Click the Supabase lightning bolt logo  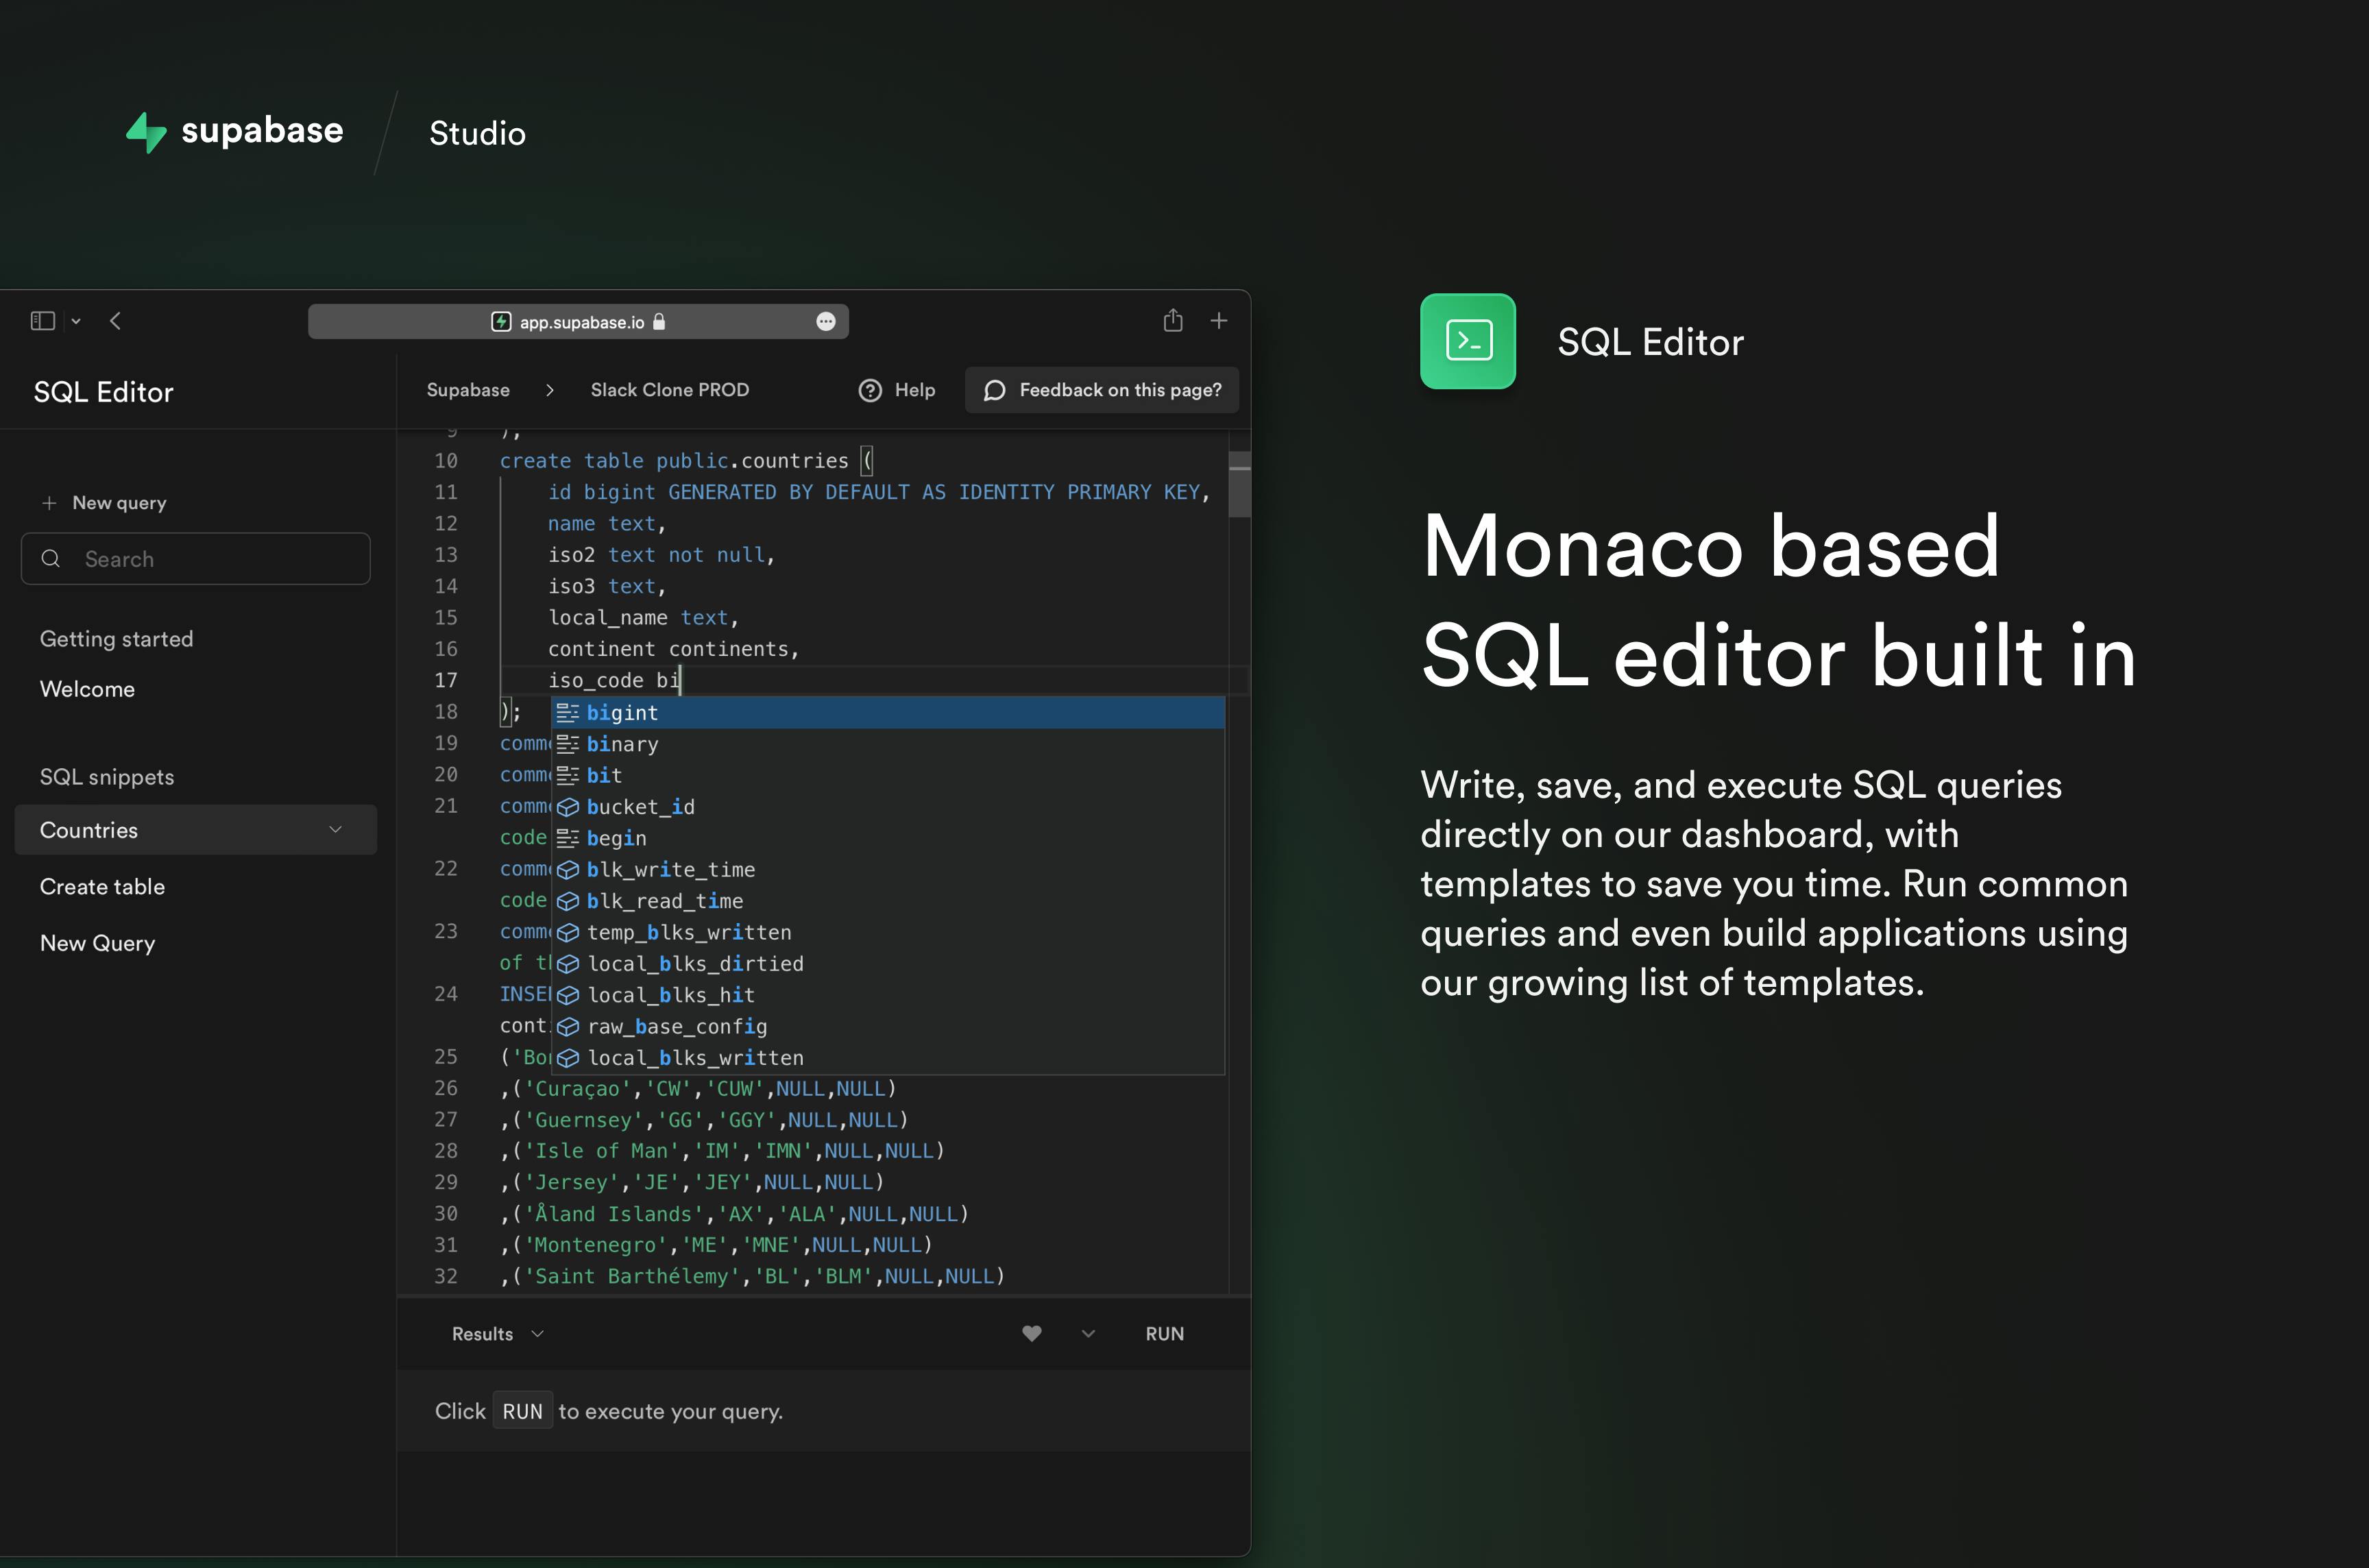[x=146, y=132]
